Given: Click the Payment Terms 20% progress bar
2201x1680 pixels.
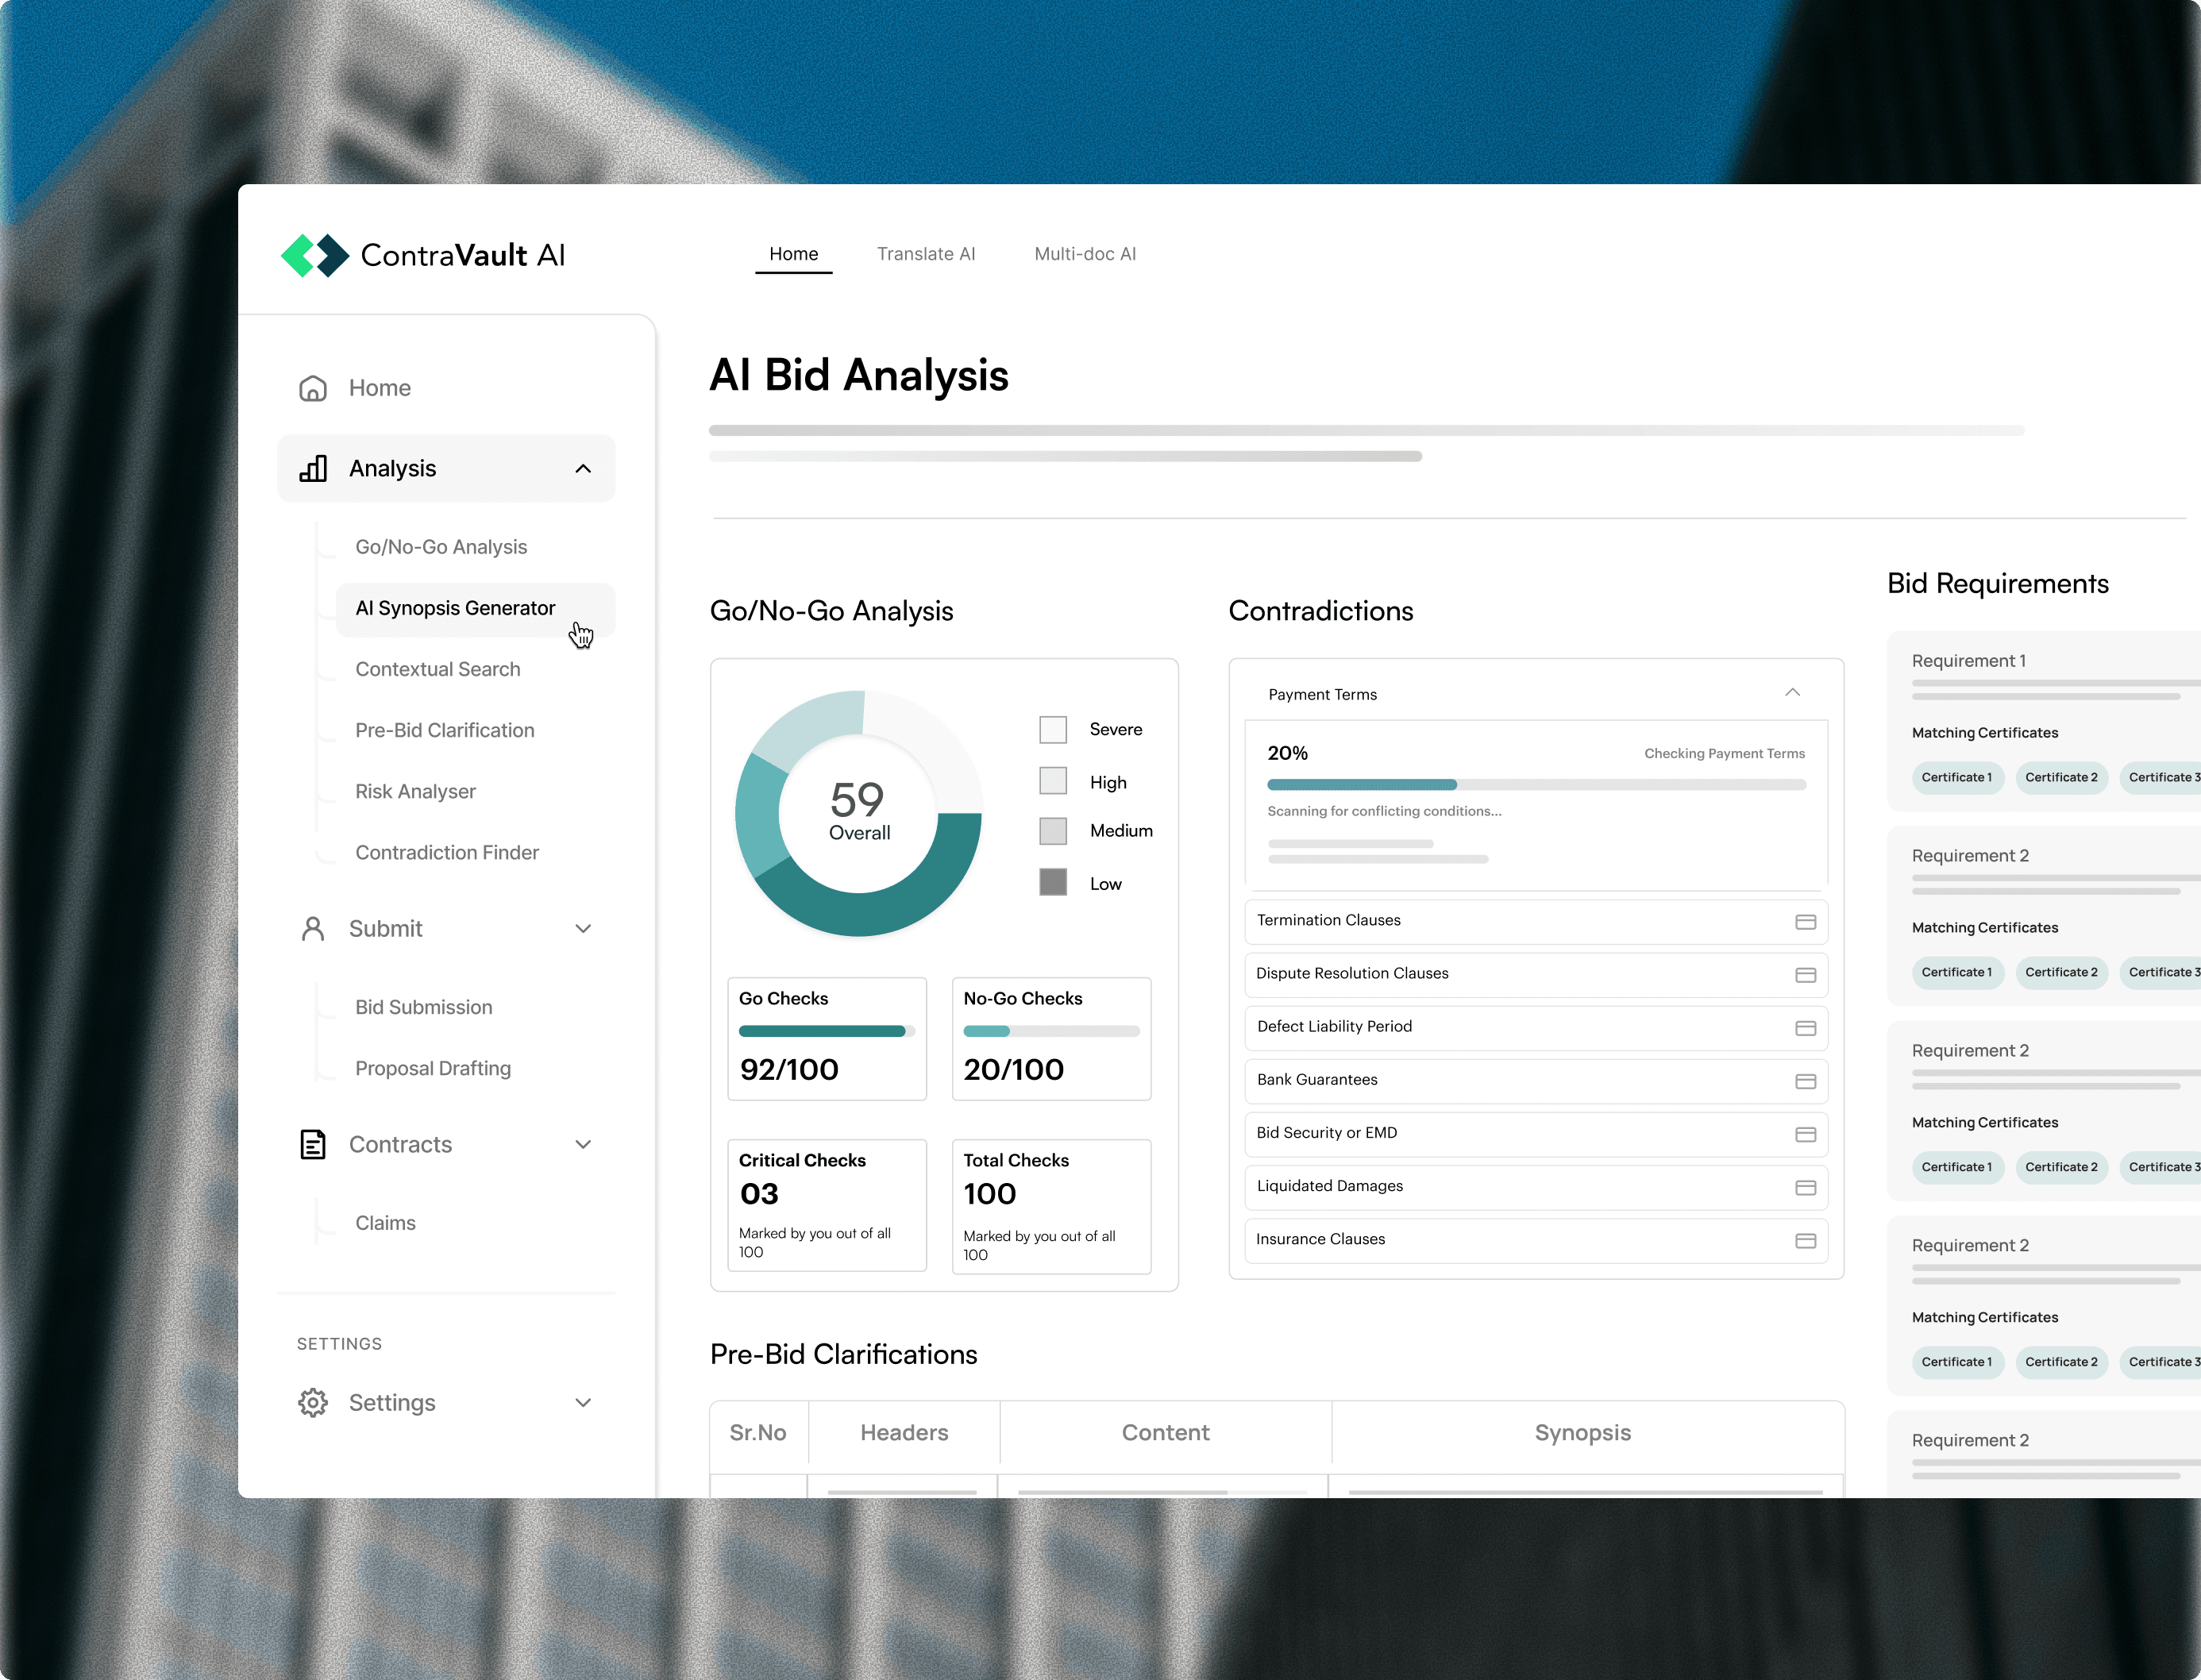Looking at the screenshot, I should click(x=1536, y=785).
